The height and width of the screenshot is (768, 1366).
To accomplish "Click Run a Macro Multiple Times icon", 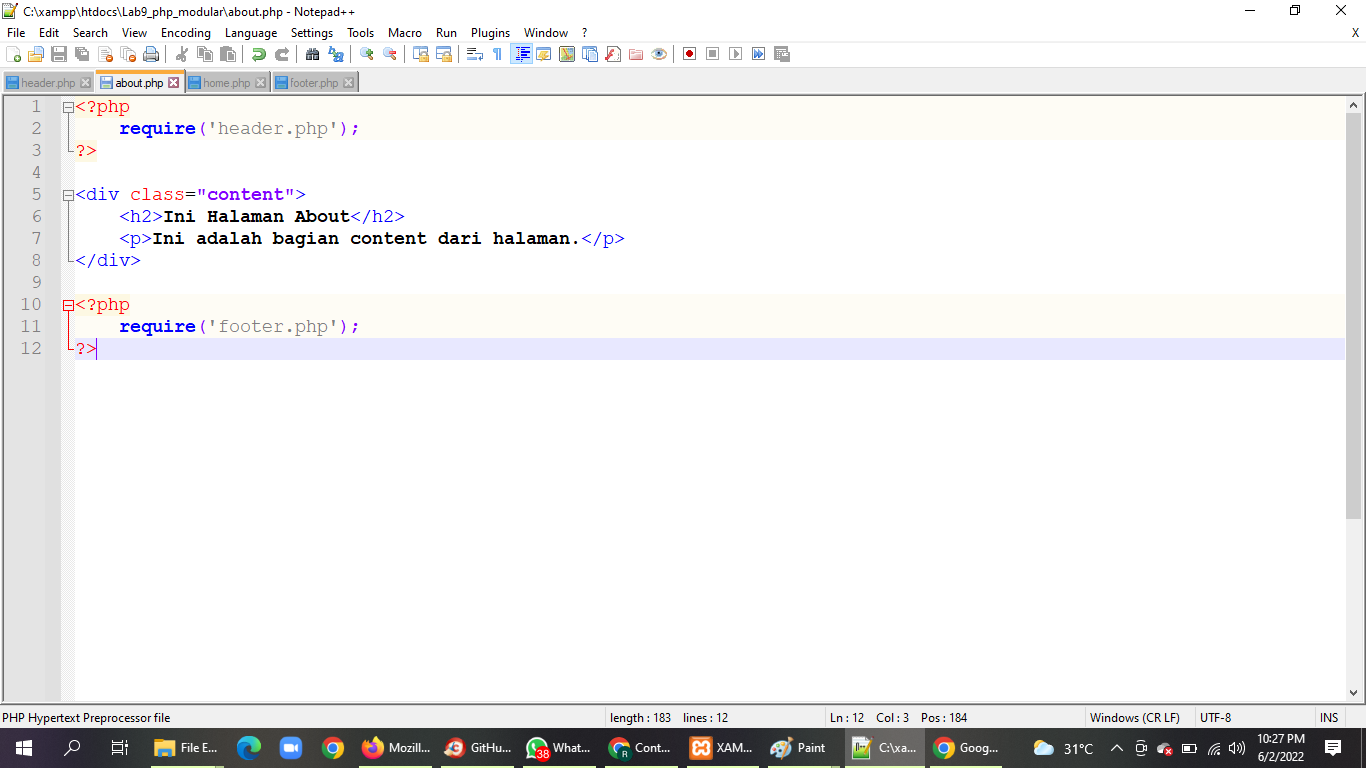I will pos(759,54).
